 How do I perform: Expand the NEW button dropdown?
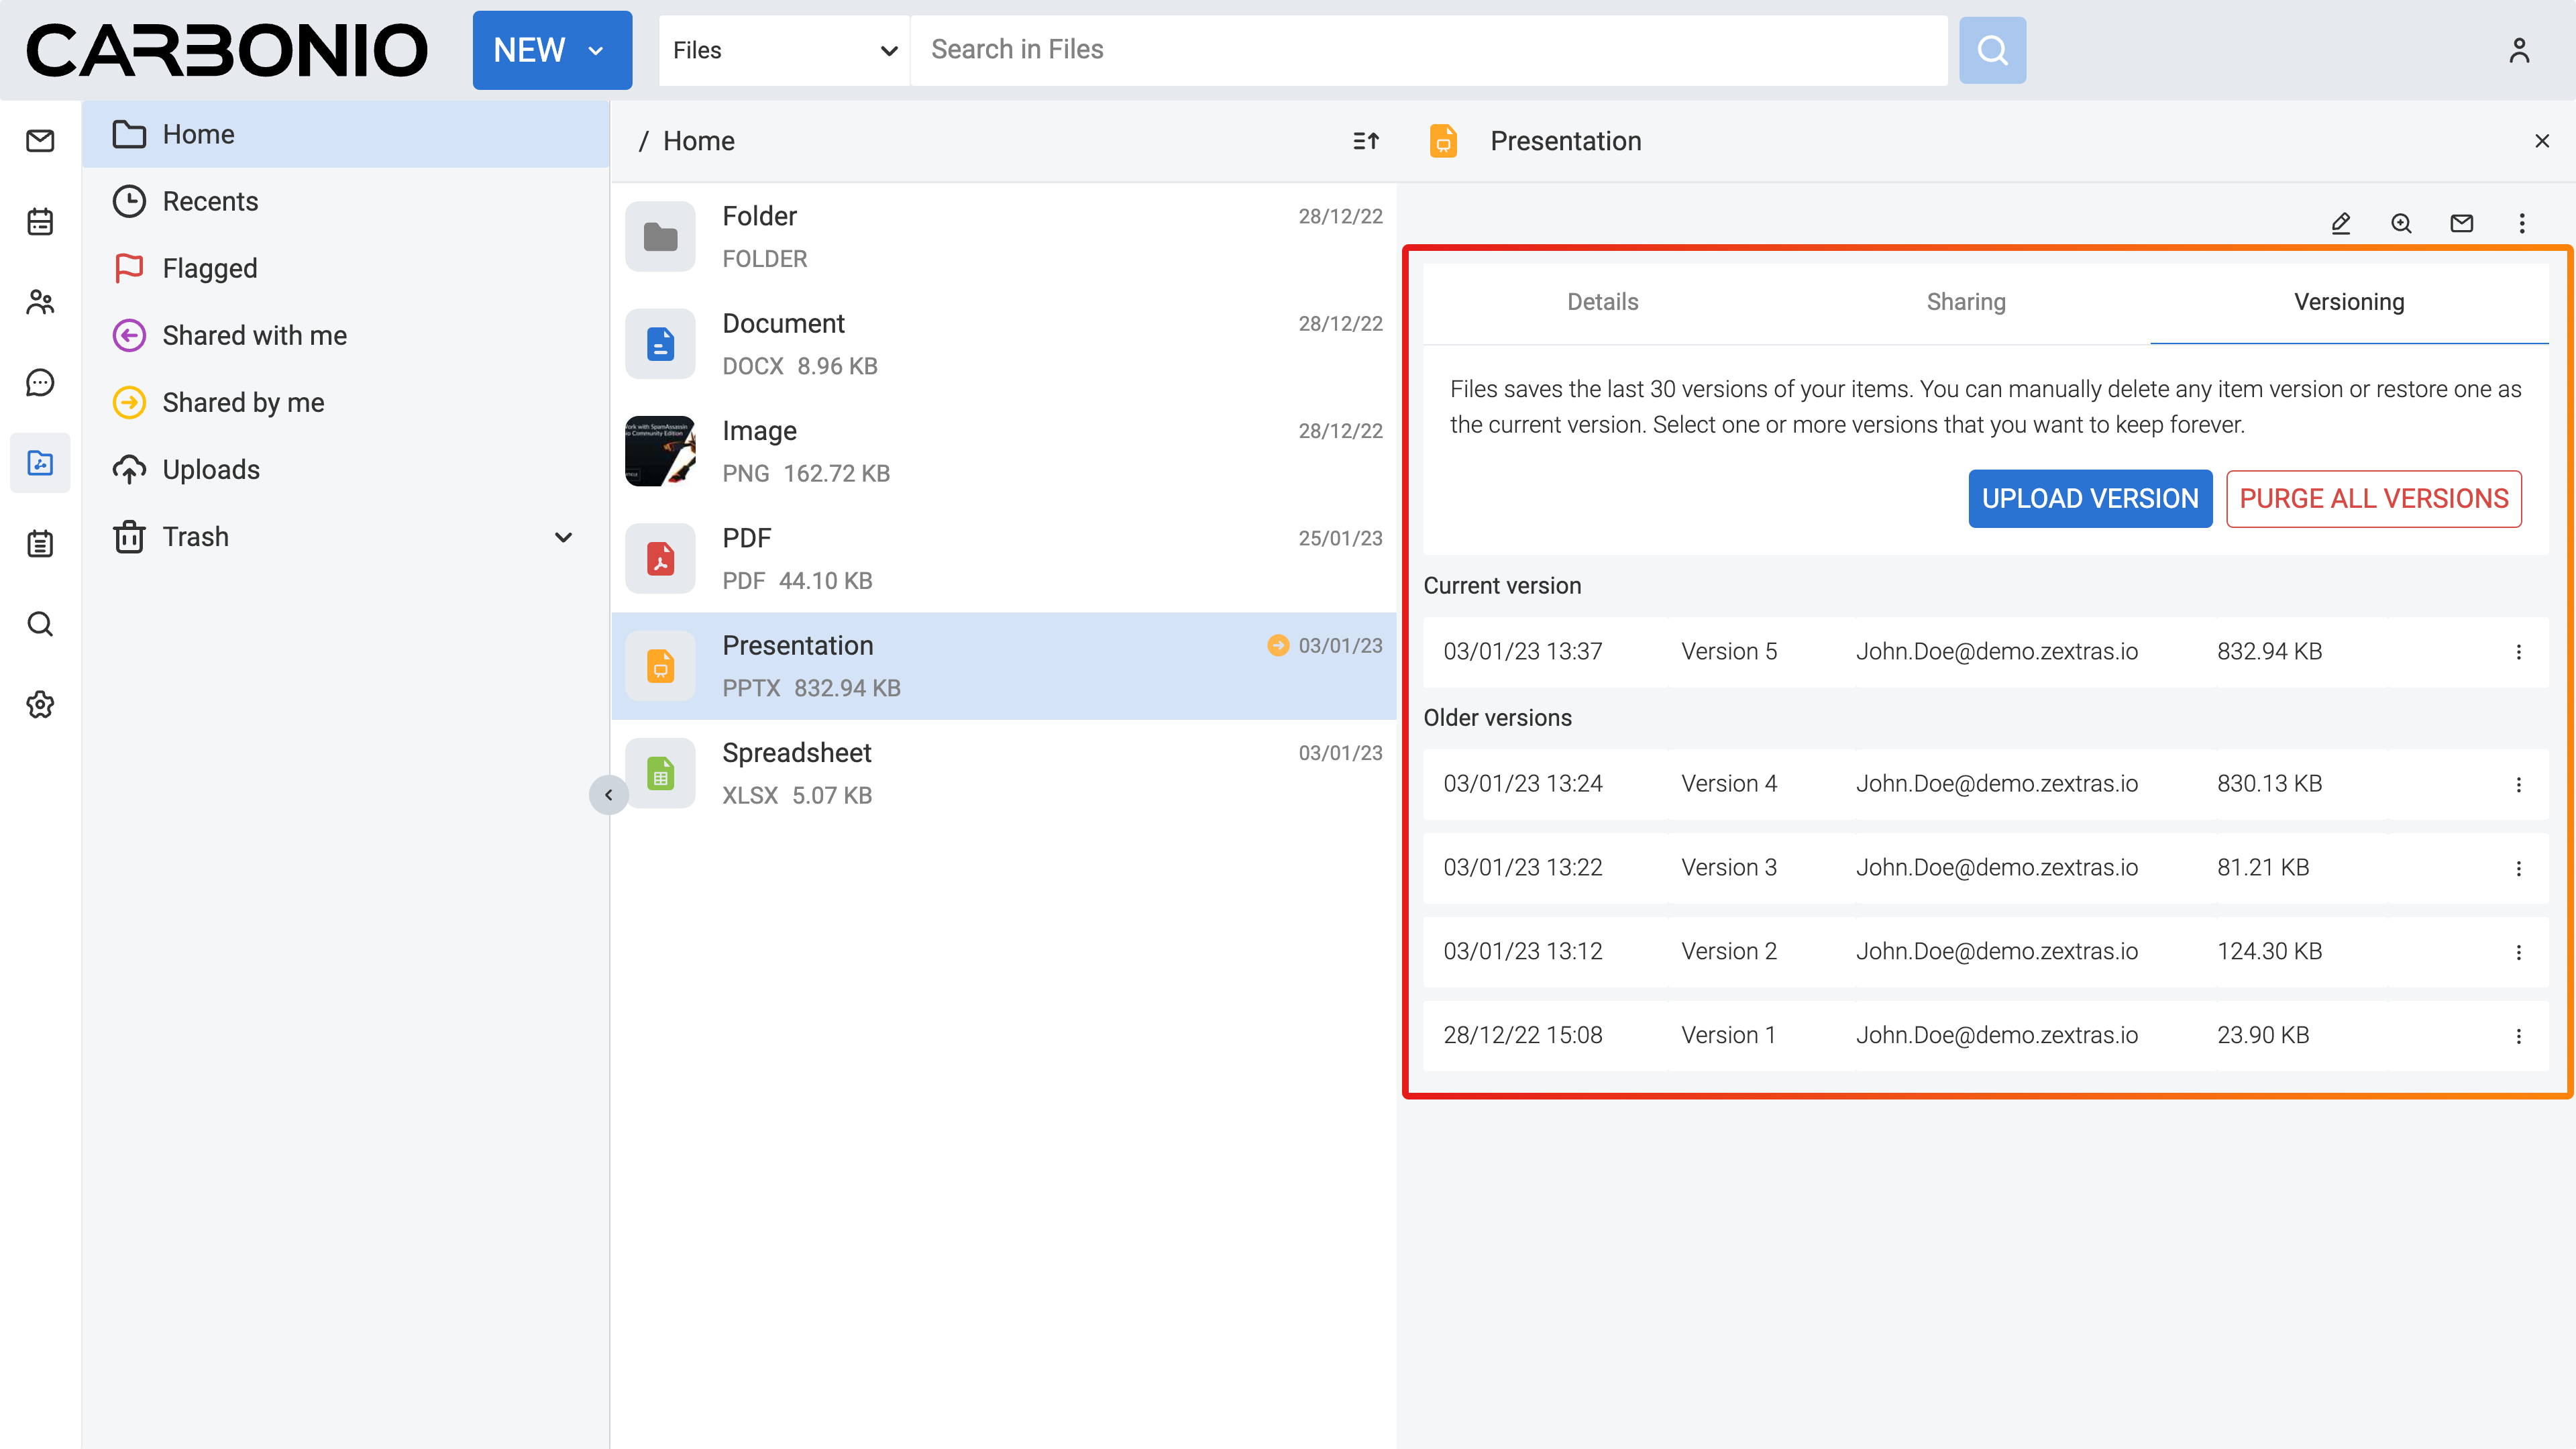pos(596,50)
